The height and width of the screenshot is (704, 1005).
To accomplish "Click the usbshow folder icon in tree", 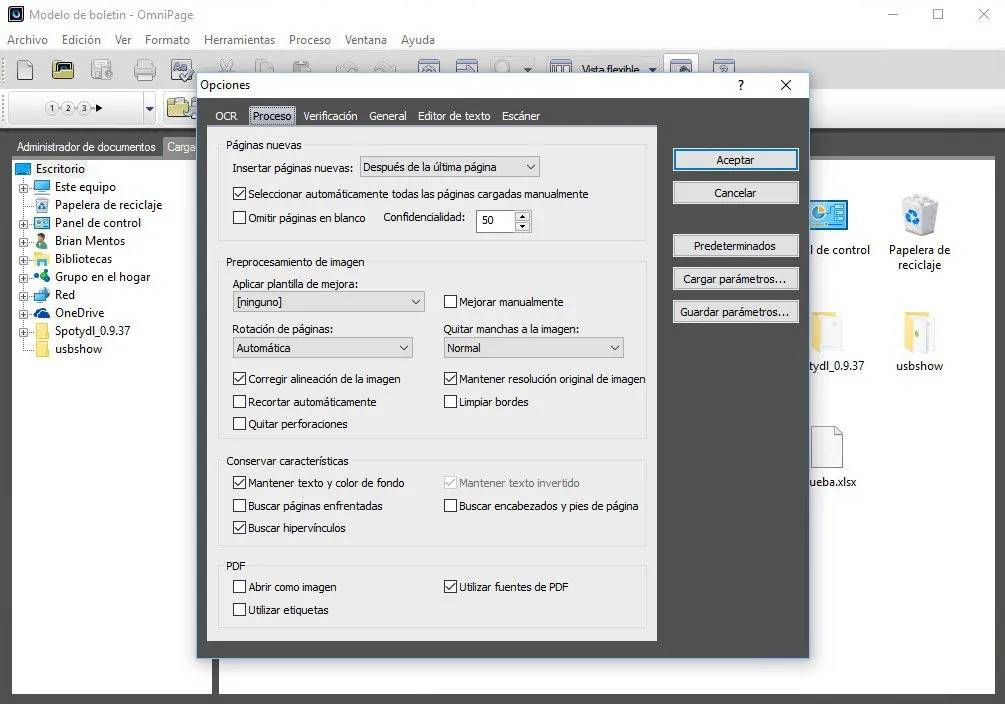I will [x=42, y=349].
